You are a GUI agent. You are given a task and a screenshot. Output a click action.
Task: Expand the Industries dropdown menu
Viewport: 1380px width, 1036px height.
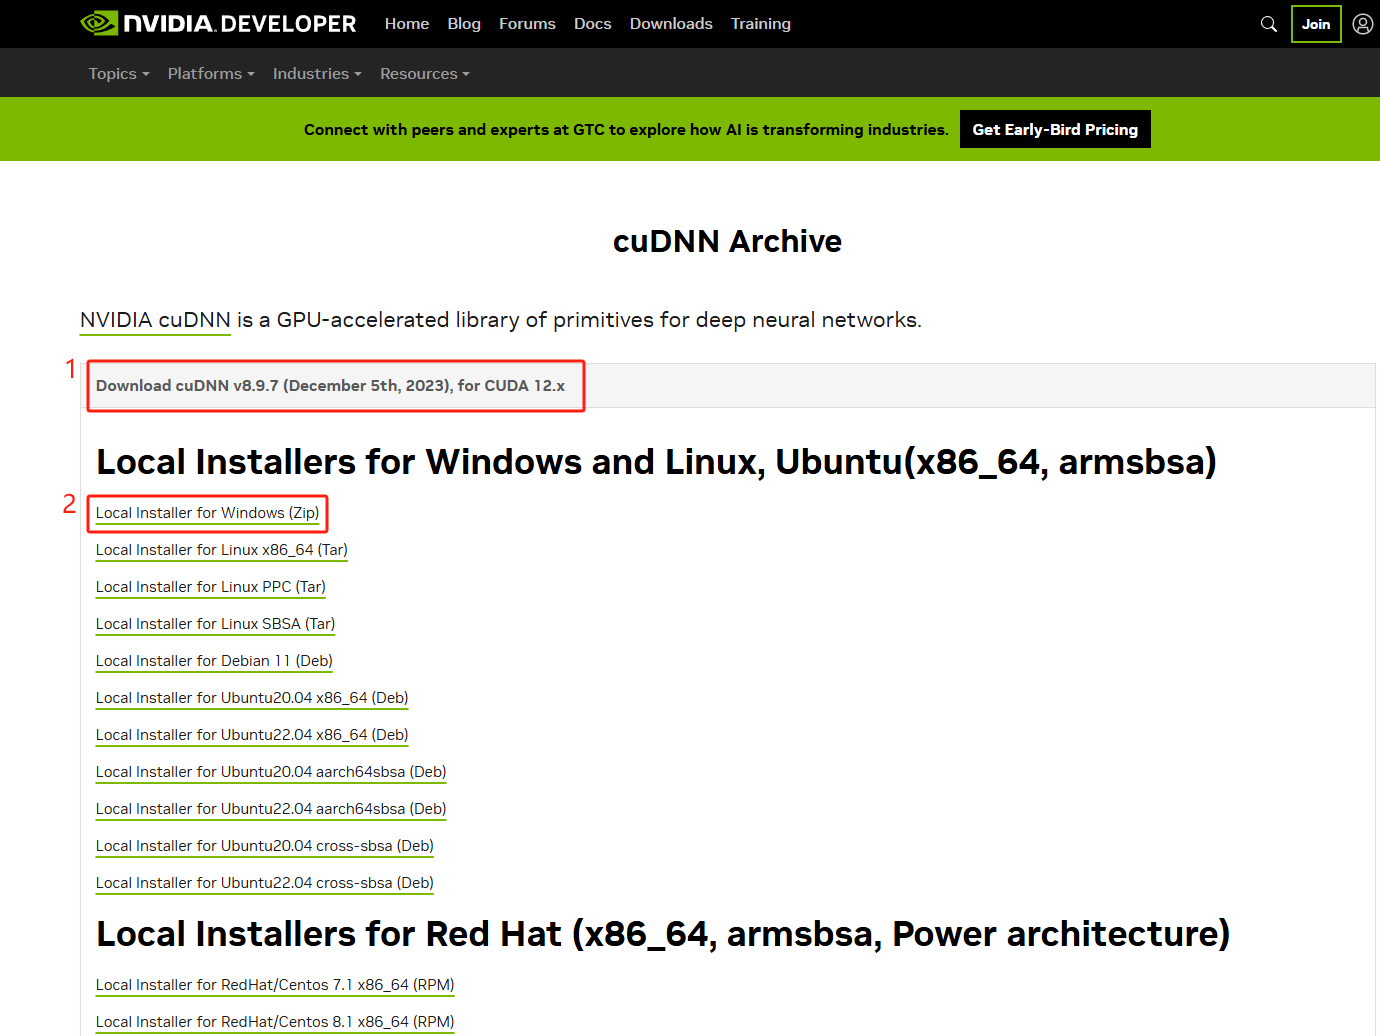click(317, 74)
